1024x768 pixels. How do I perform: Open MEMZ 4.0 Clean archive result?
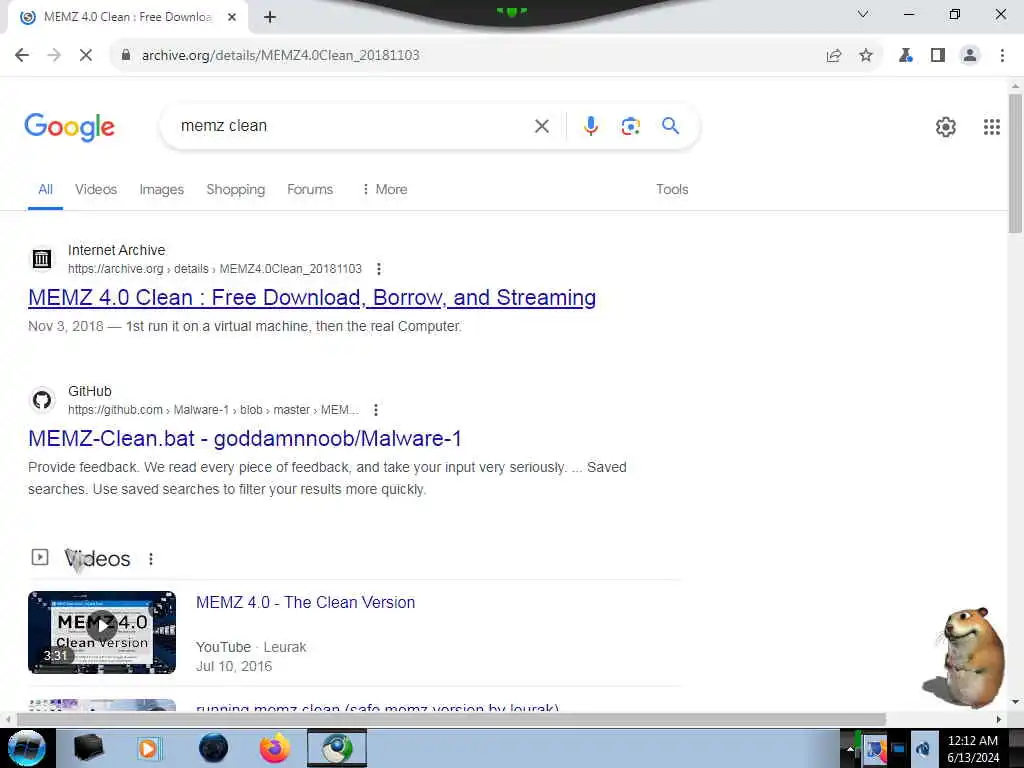point(312,298)
